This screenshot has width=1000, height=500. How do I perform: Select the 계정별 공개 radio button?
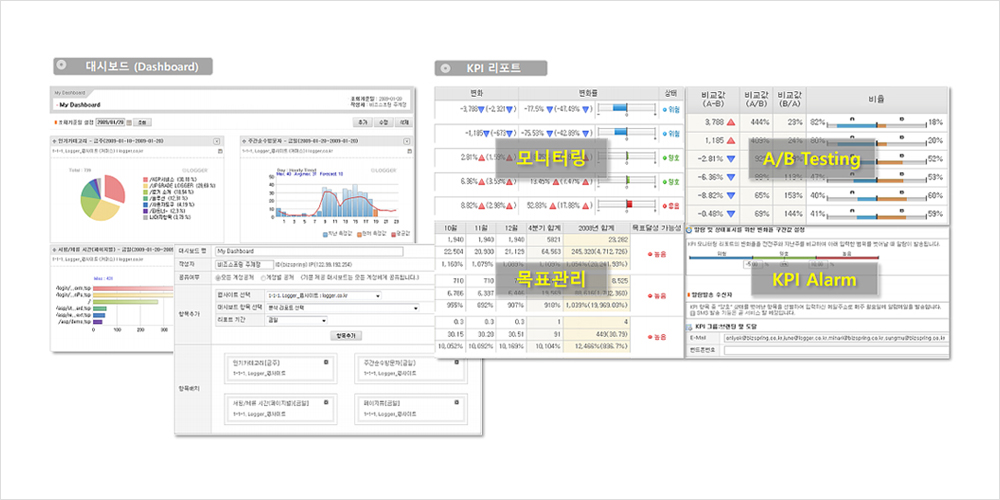pos(262,277)
